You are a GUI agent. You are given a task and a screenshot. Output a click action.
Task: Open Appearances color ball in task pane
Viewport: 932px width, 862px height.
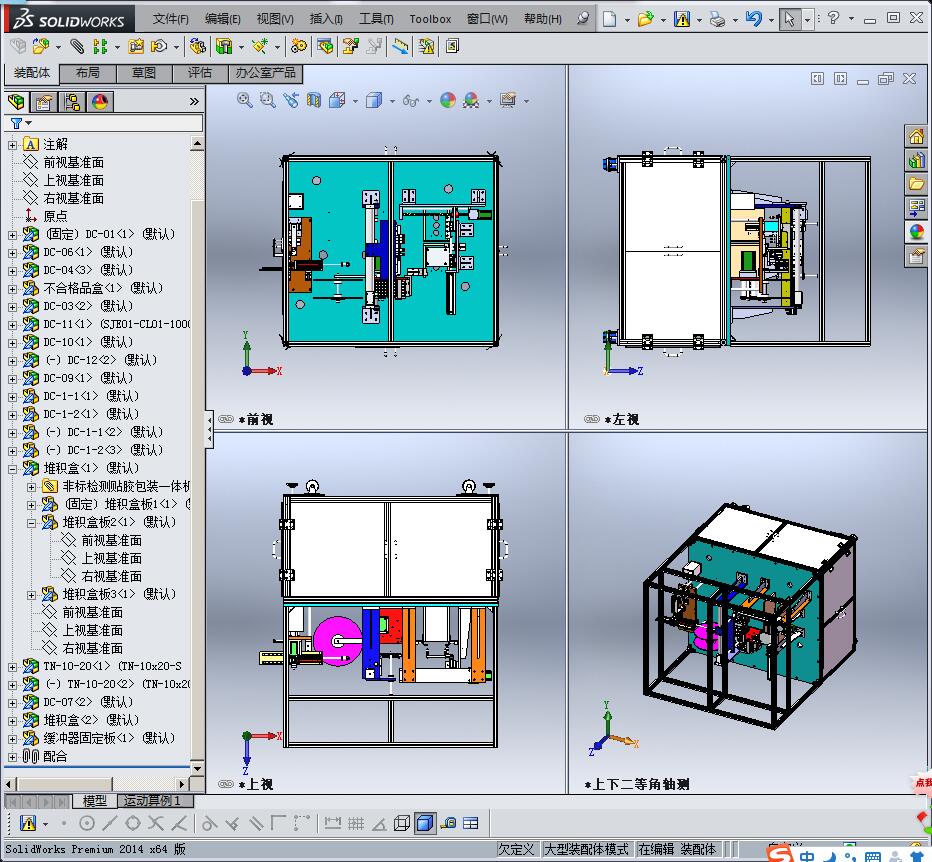pos(916,231)
